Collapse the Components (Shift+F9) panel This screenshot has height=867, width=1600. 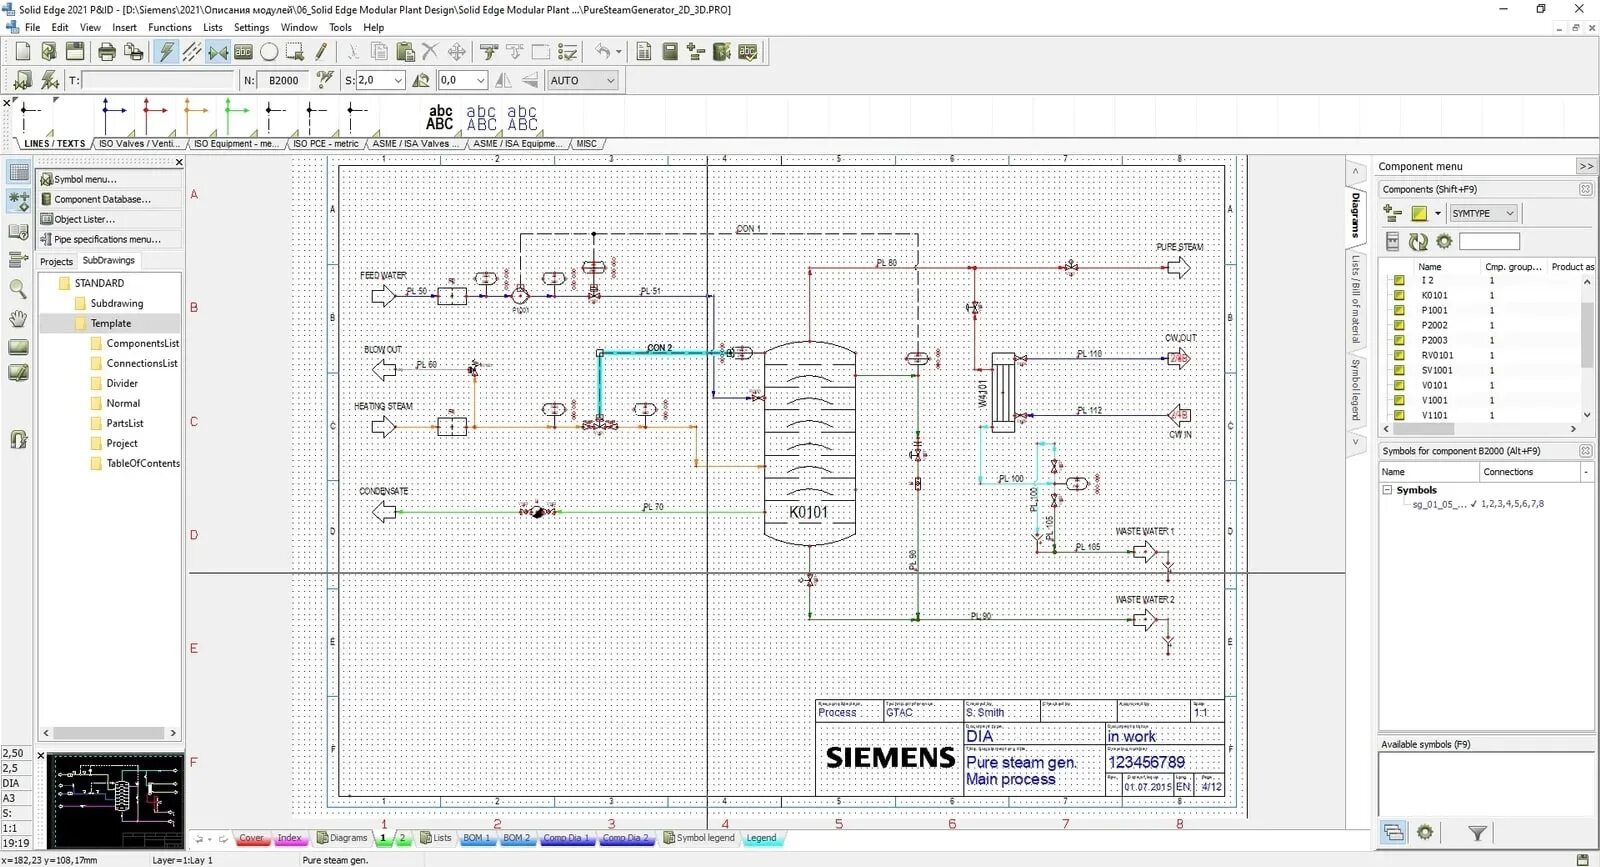click(1585, 189)
